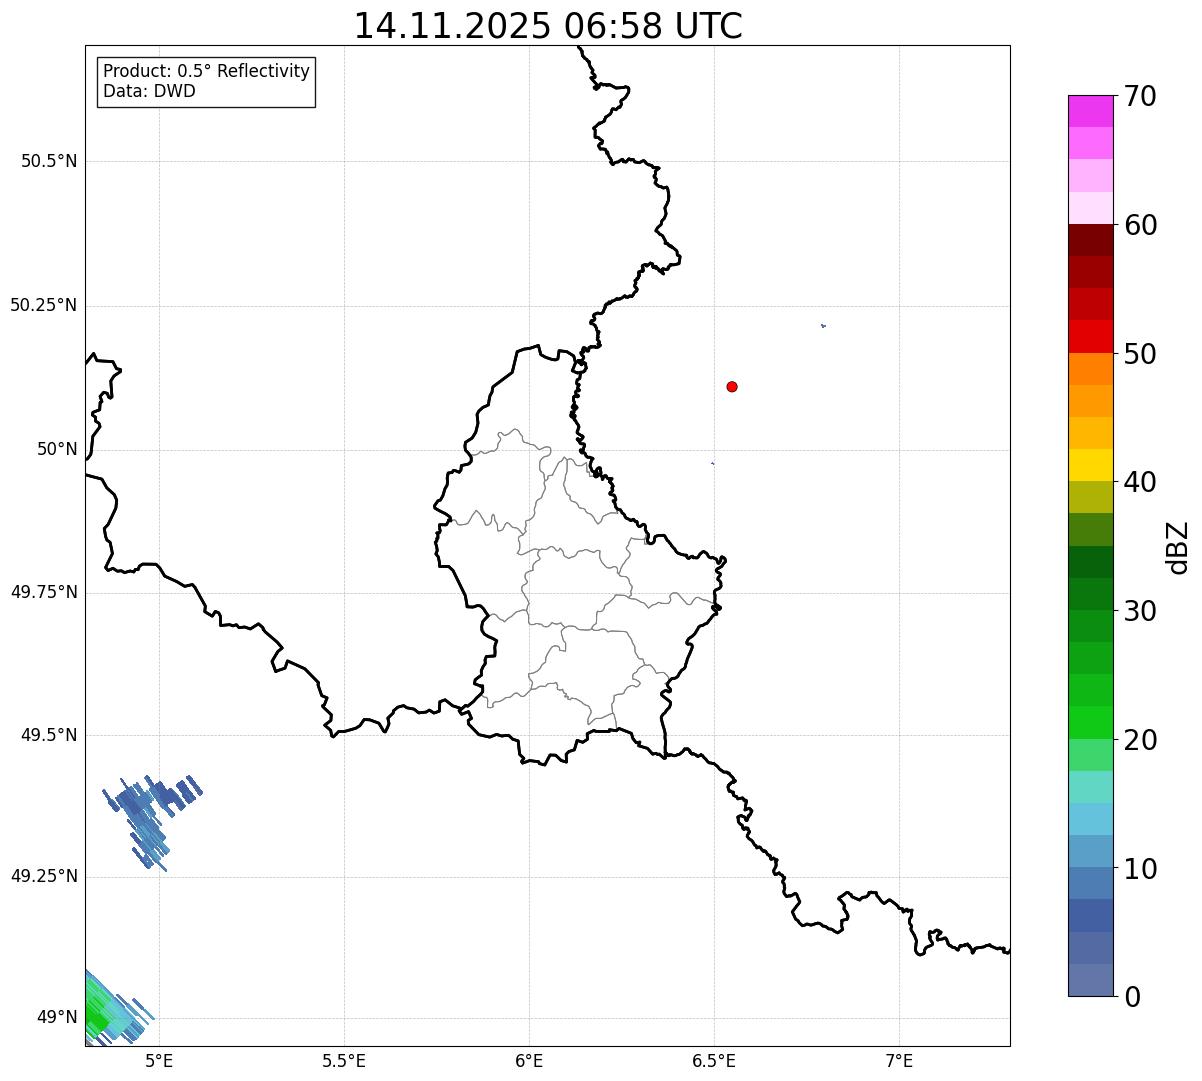Click the yellow colorbar segment above 40

pyautogui.click(x=1090, y=465)
